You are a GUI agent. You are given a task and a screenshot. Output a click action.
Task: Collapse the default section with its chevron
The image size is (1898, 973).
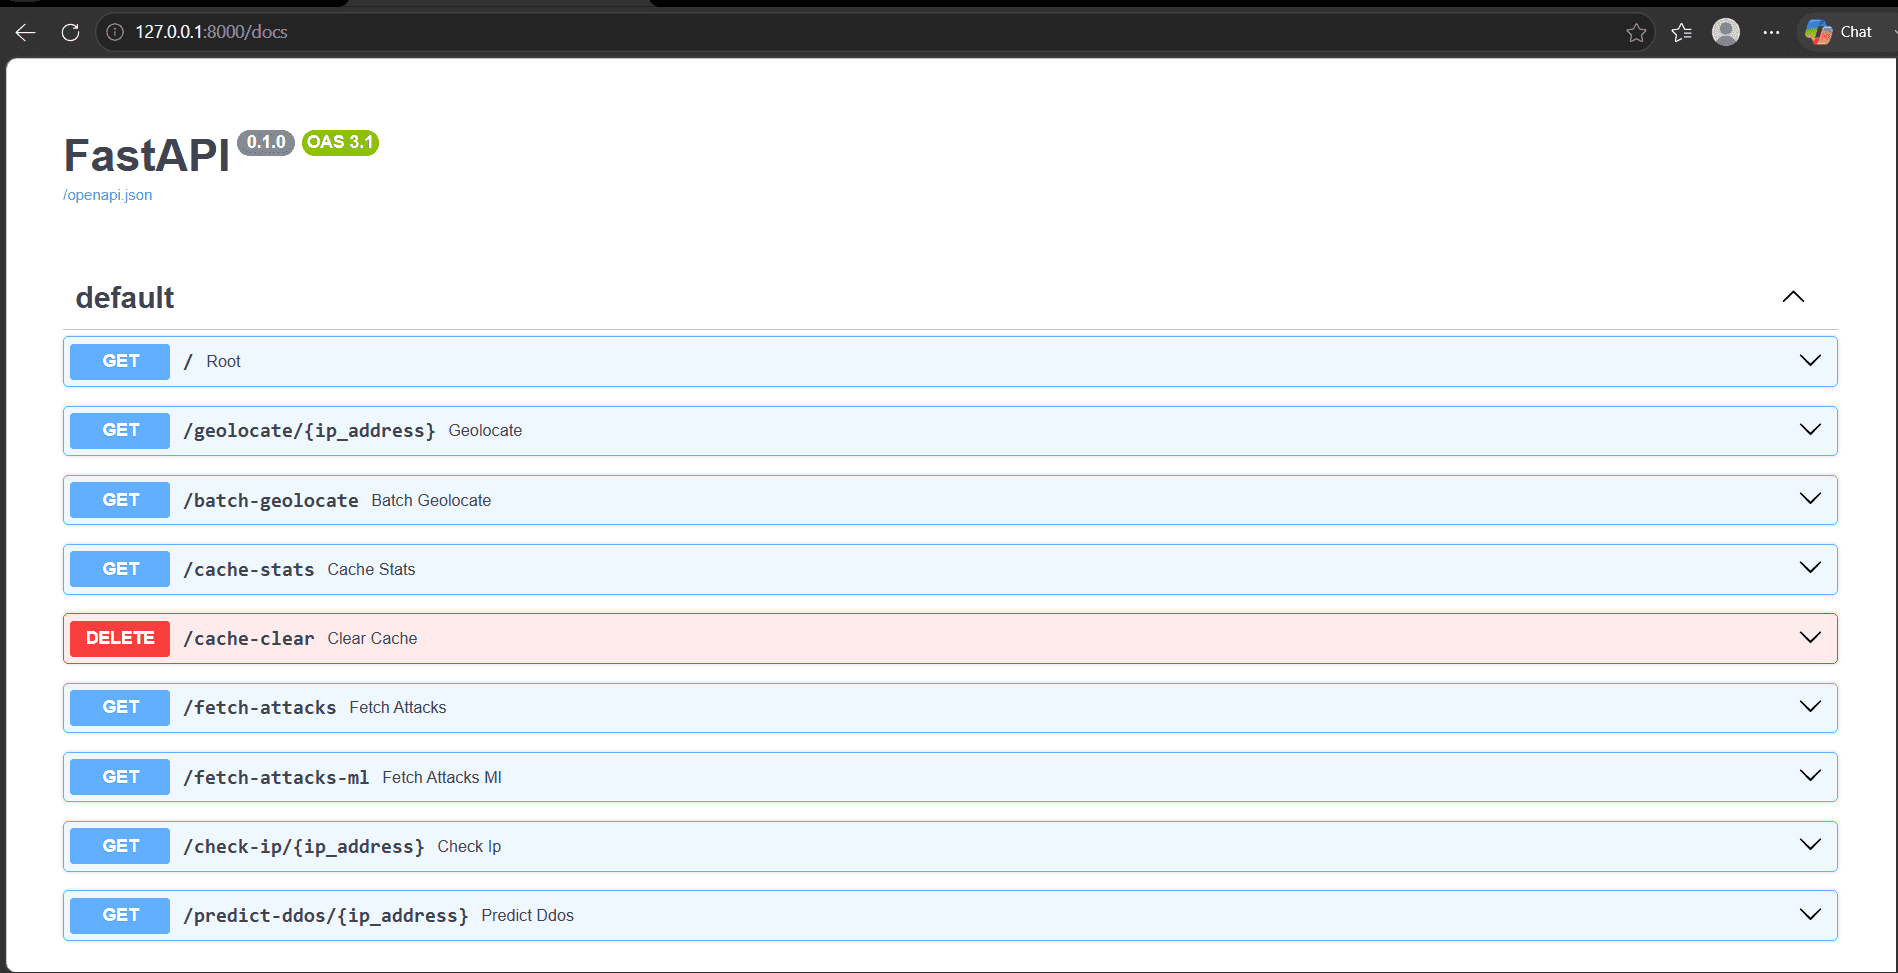[1793, 297]
